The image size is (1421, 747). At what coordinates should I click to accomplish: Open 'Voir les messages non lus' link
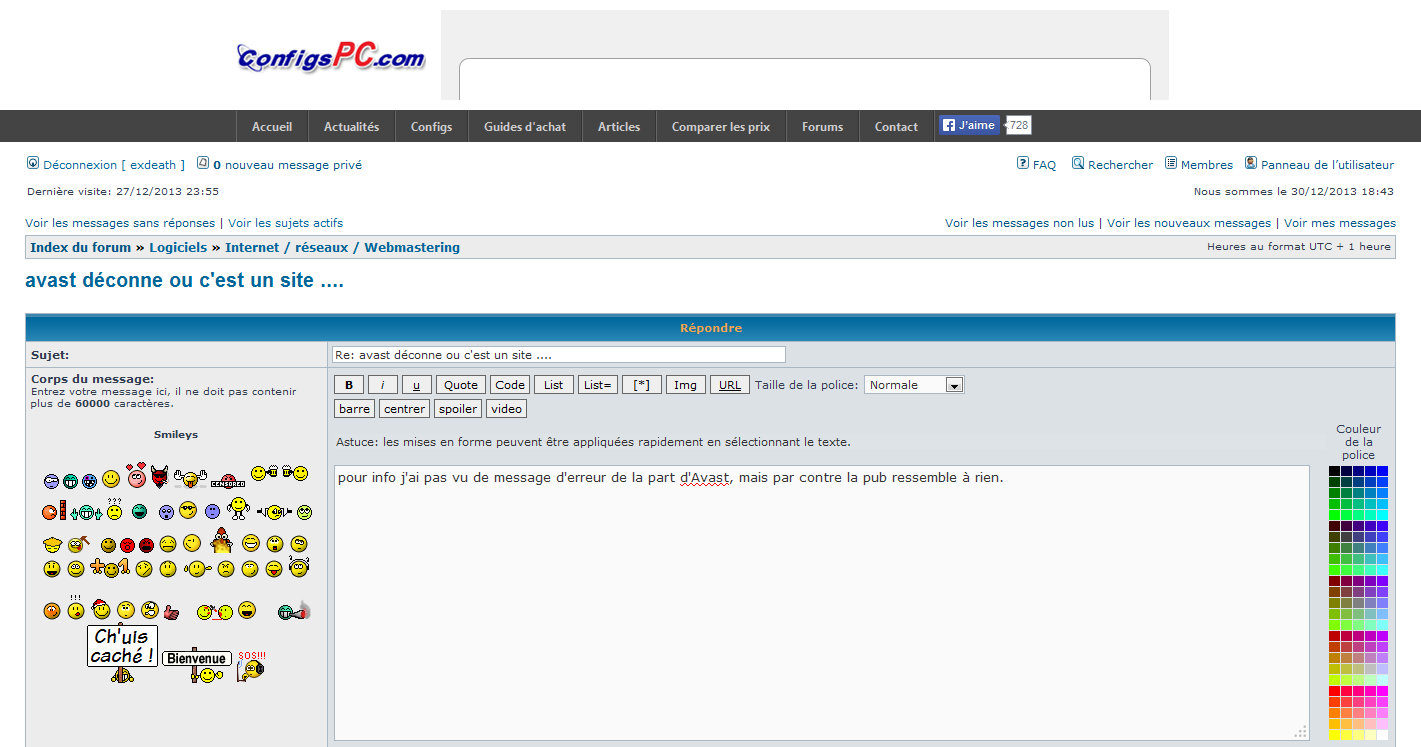tap(1019, 223)
